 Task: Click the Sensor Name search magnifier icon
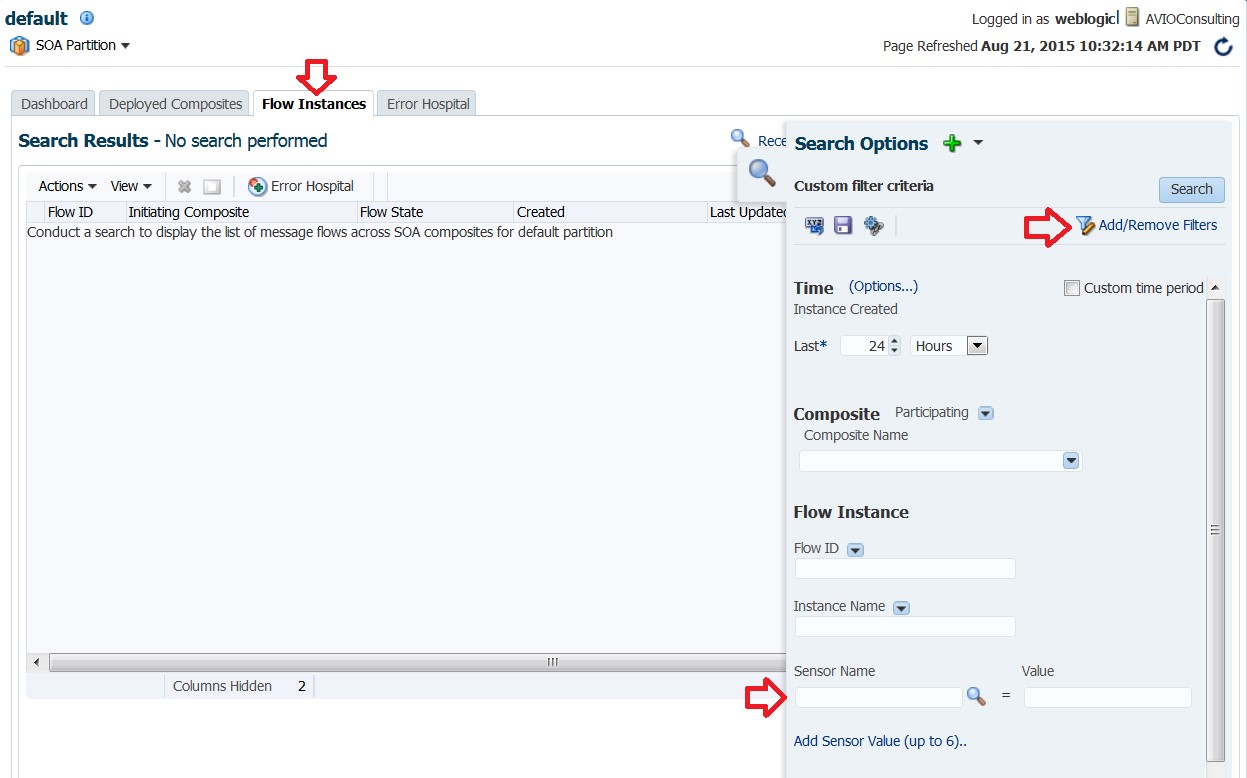(x=976, y=697)
